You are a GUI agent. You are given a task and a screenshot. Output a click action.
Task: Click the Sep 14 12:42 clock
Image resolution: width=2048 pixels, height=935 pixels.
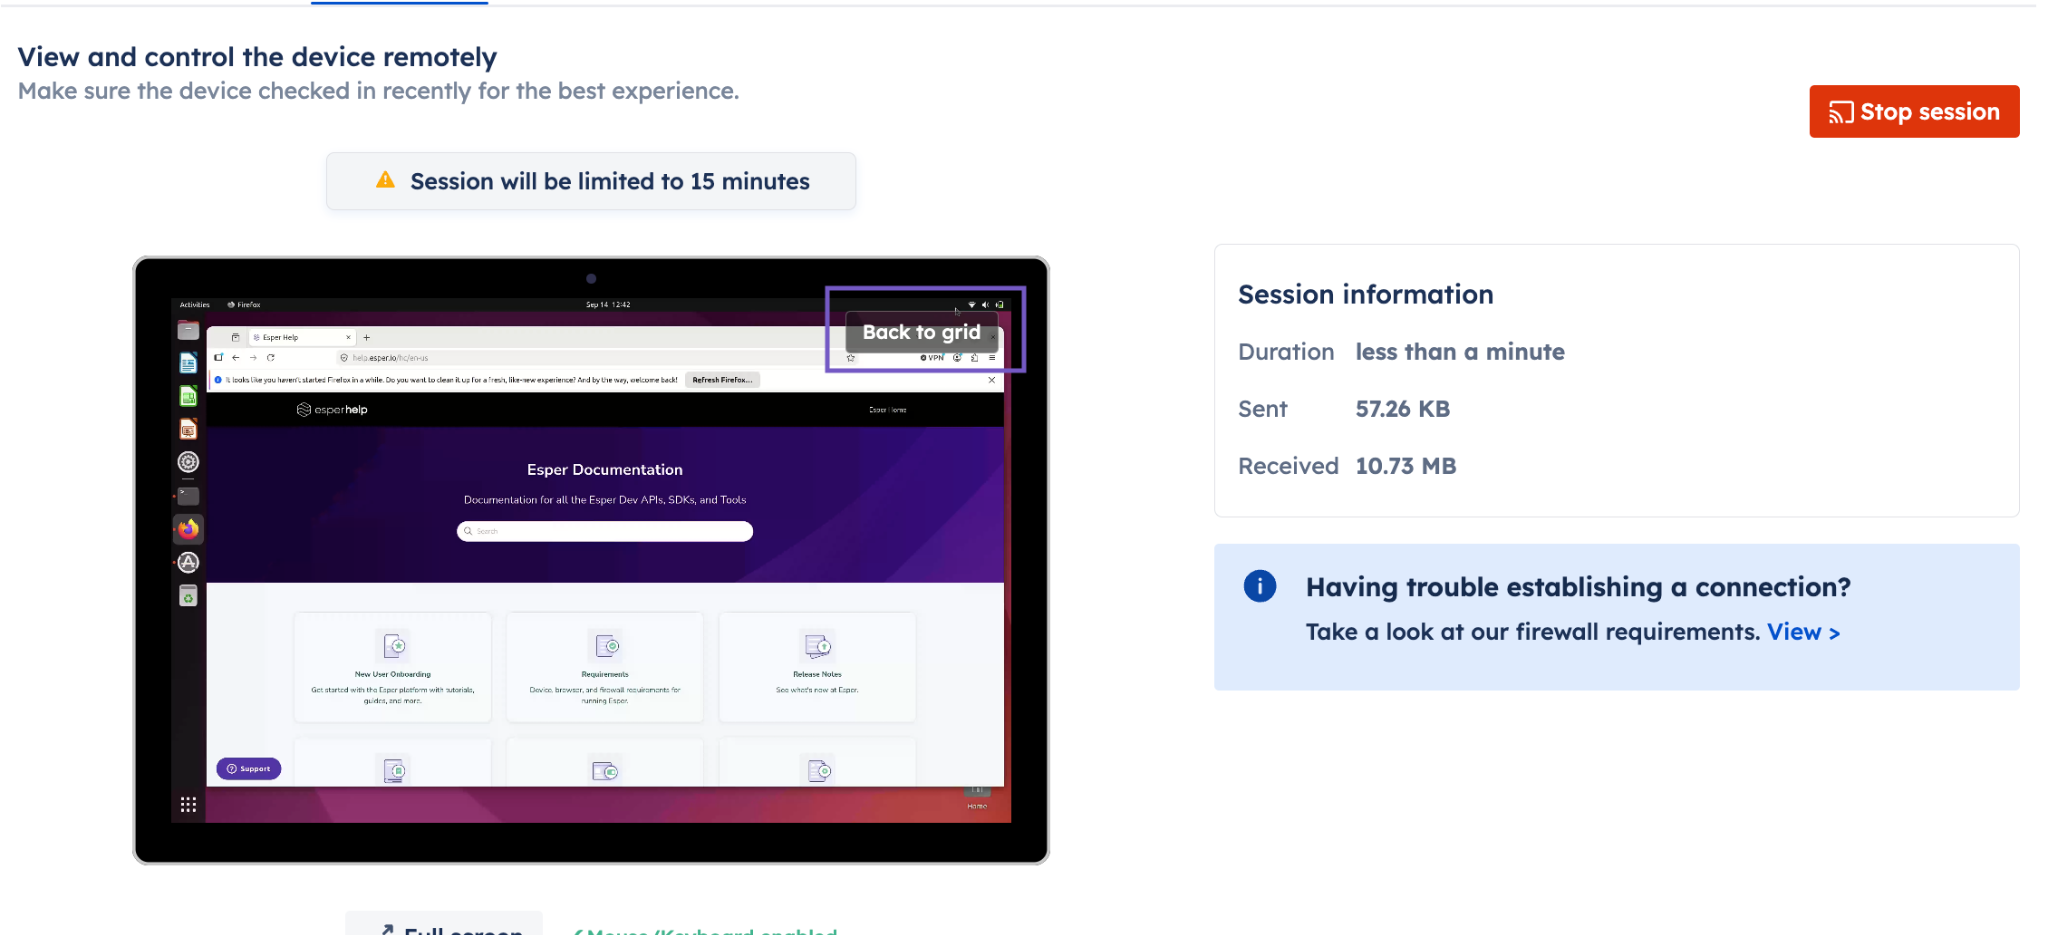[608, 305]
